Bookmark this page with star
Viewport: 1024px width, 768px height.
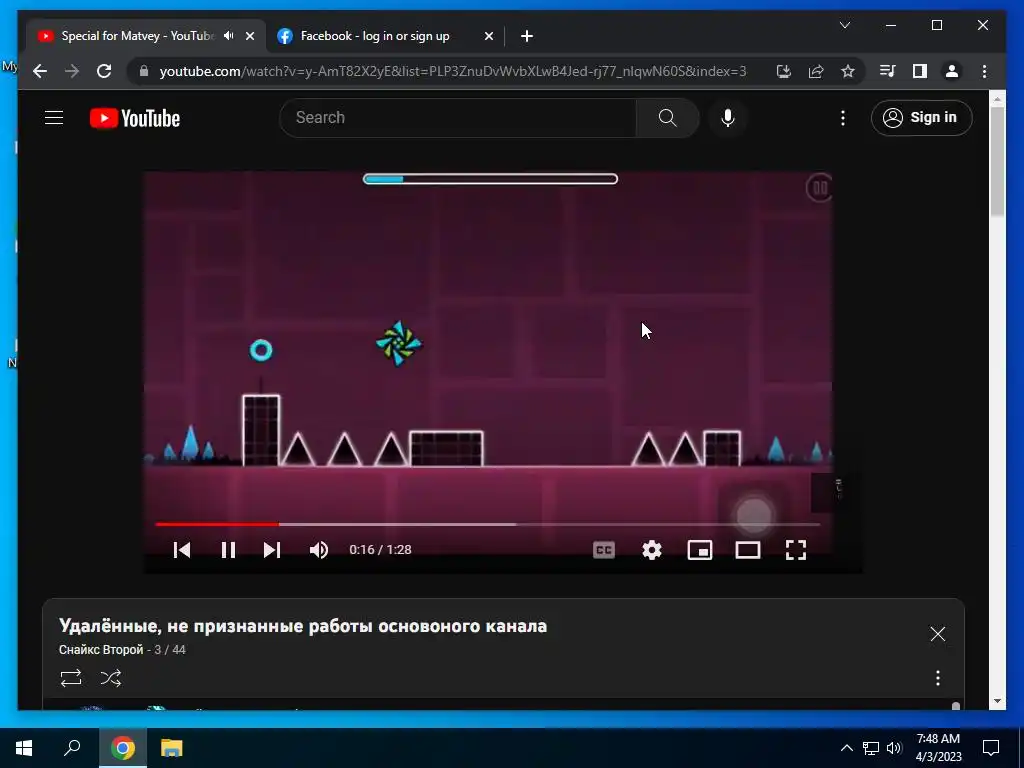click(848, 71)
